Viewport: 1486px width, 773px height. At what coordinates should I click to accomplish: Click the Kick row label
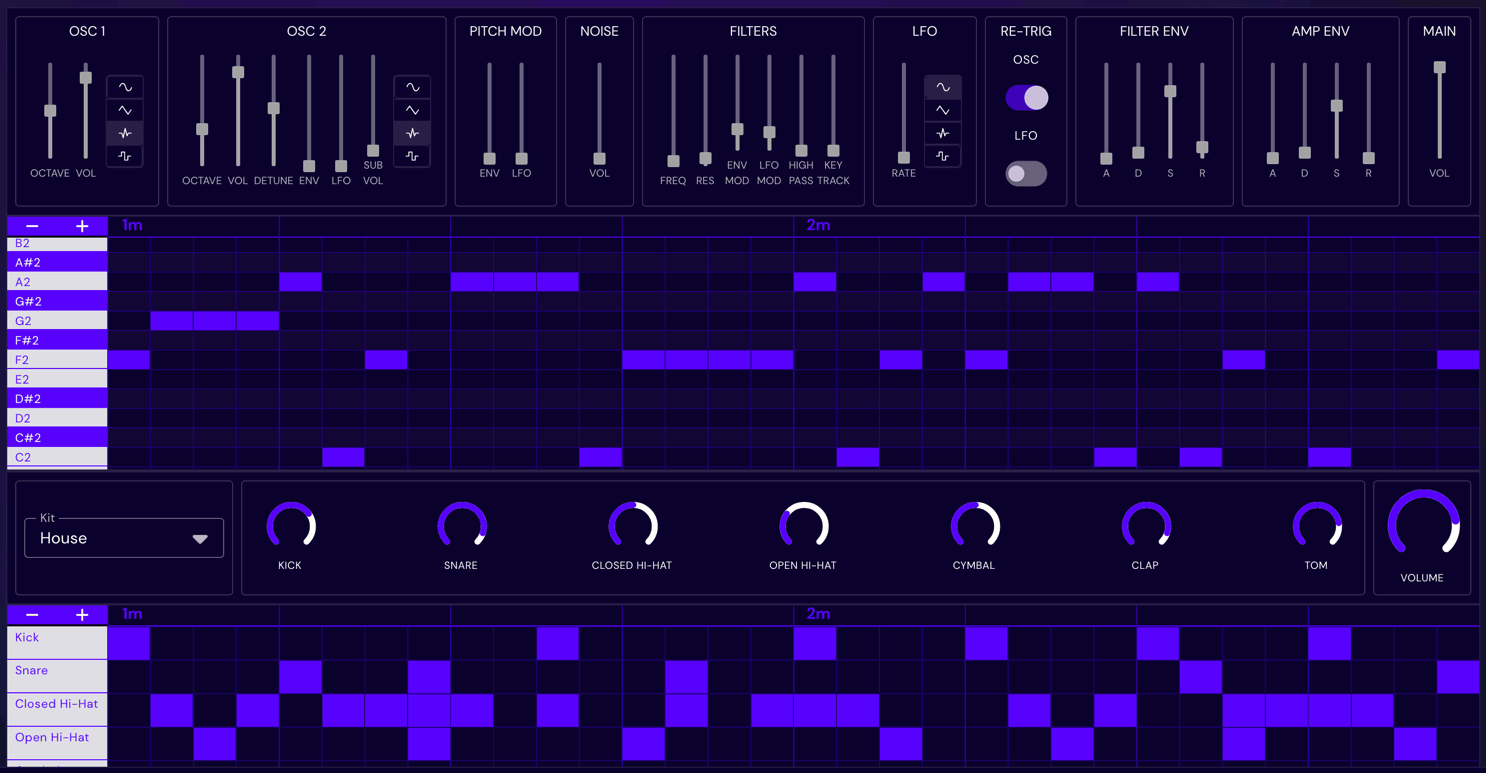(57, 643)
